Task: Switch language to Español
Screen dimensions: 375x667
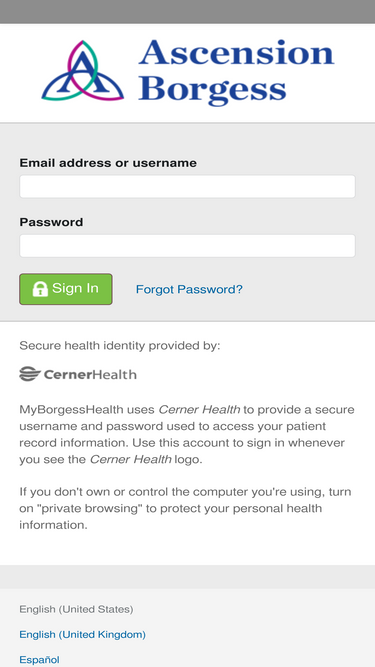Action: [x=39, y=660]
